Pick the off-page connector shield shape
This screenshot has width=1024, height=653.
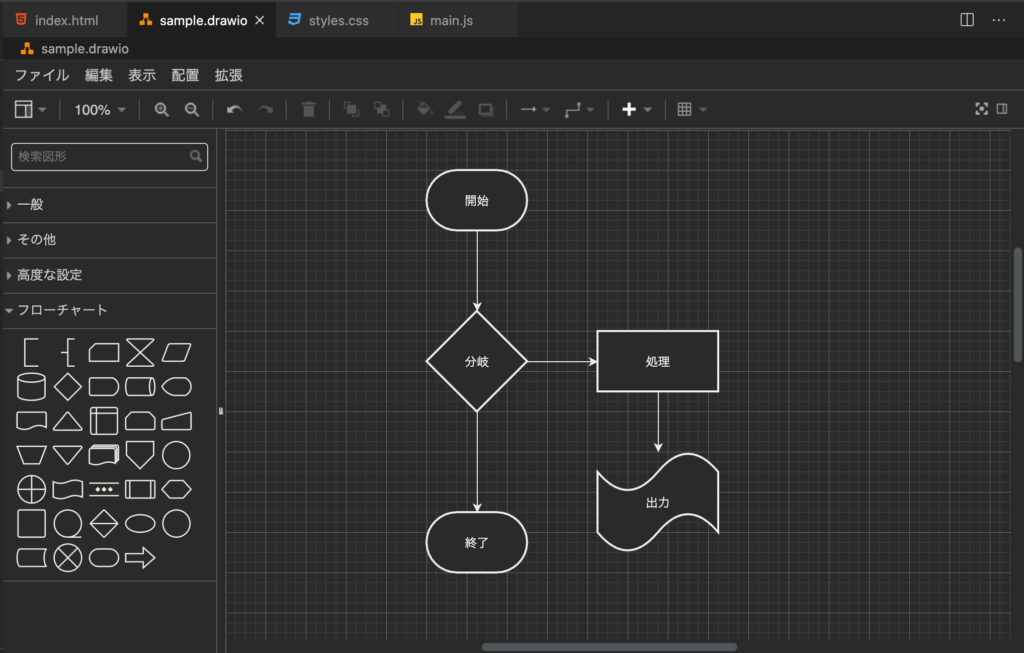[x=140, y=455]
